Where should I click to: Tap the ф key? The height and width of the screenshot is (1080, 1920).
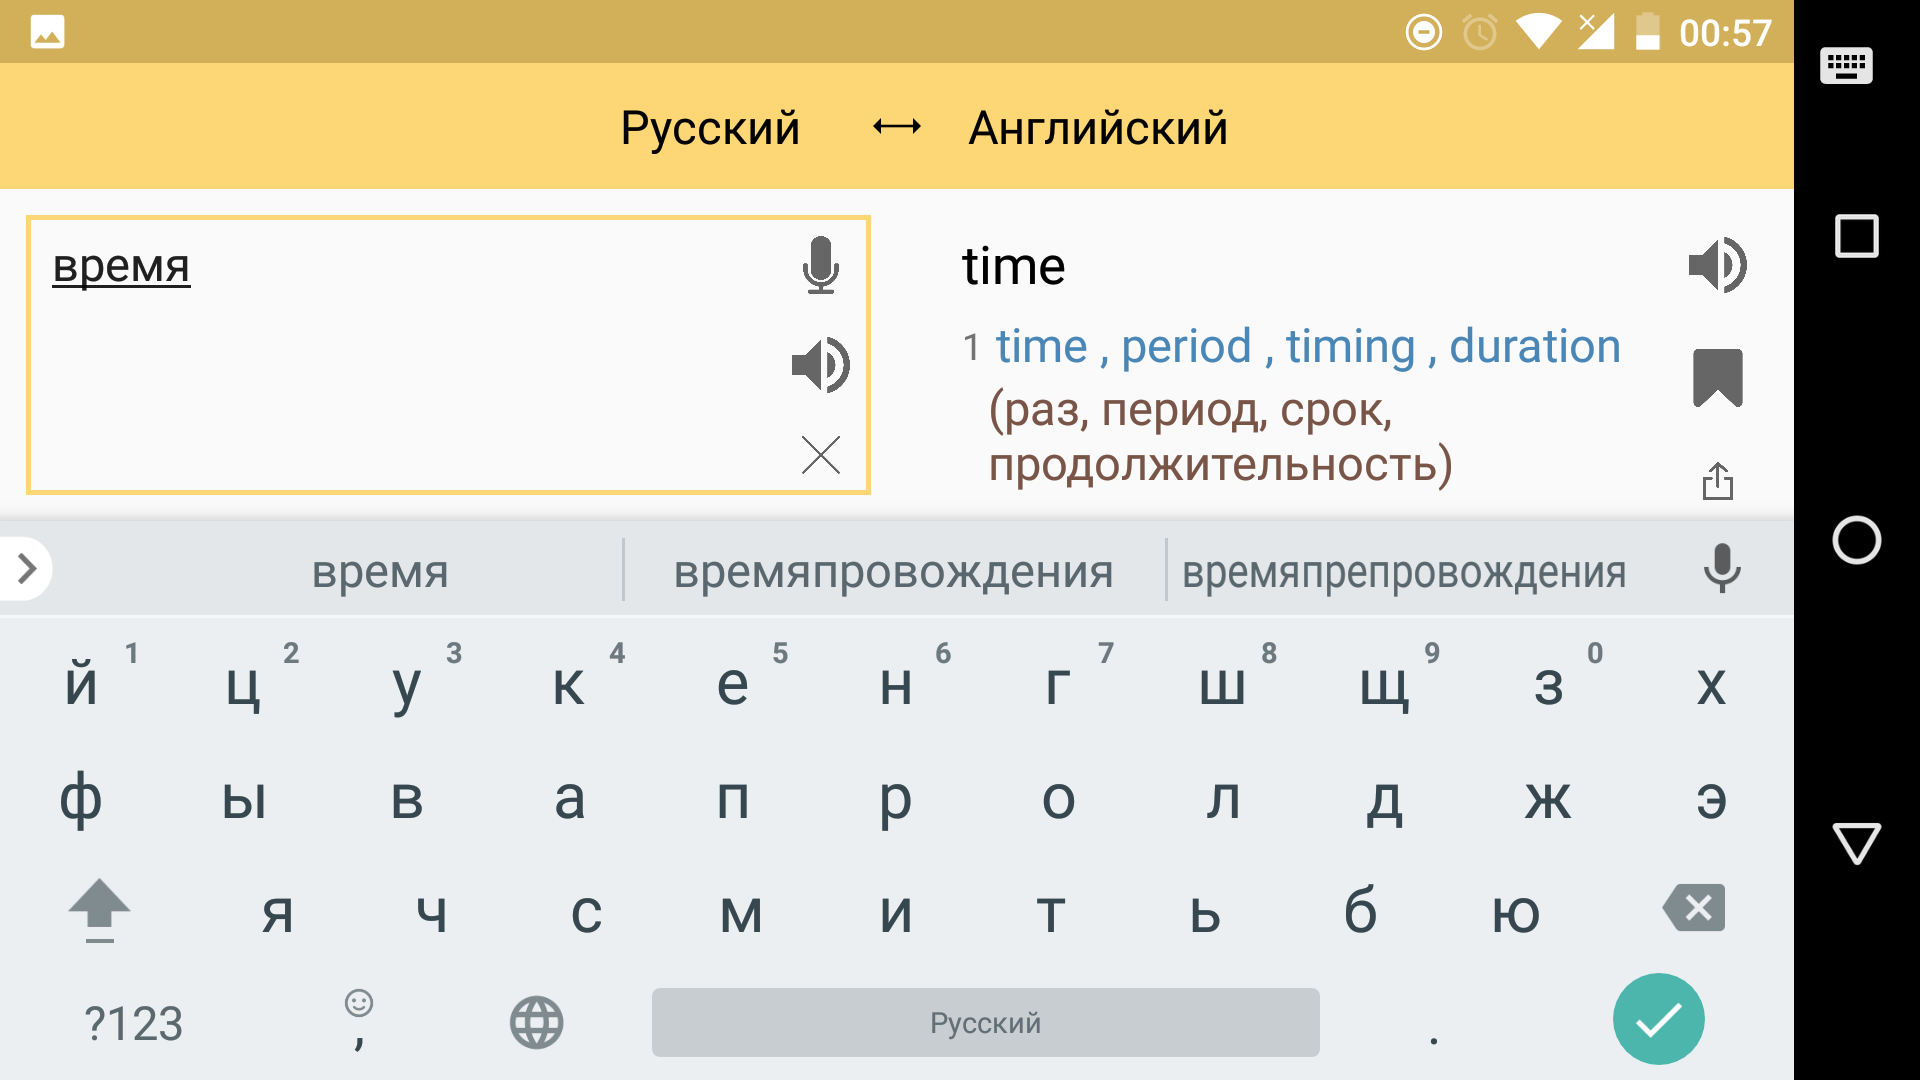(x=82, y=799)
